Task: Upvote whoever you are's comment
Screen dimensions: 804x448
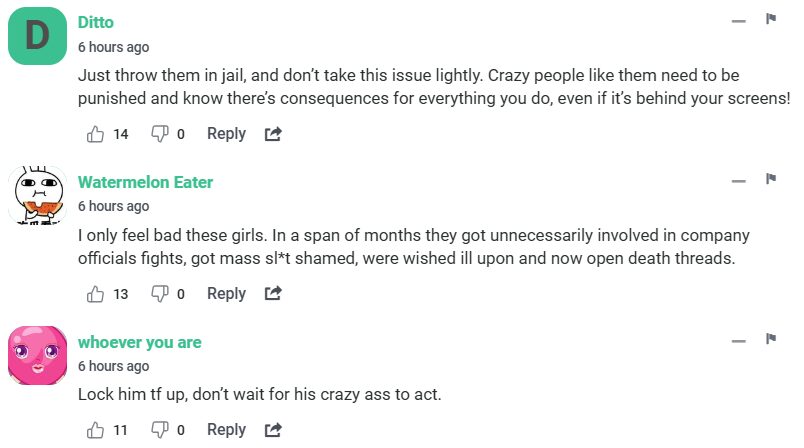Action: click(96, 430)
